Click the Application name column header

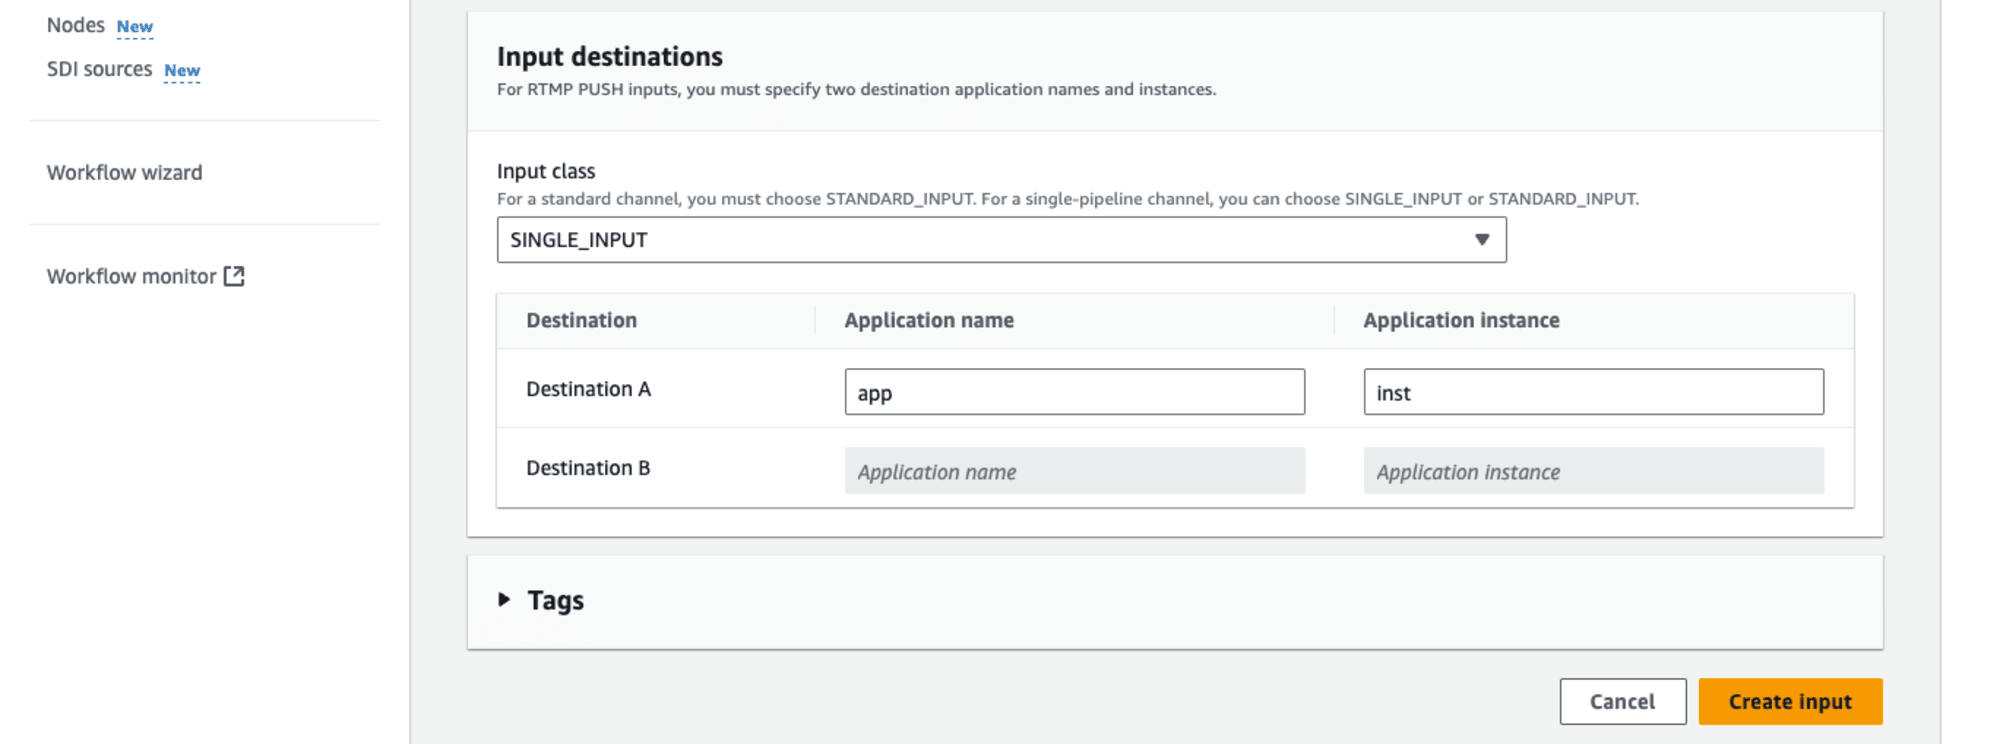929,320
